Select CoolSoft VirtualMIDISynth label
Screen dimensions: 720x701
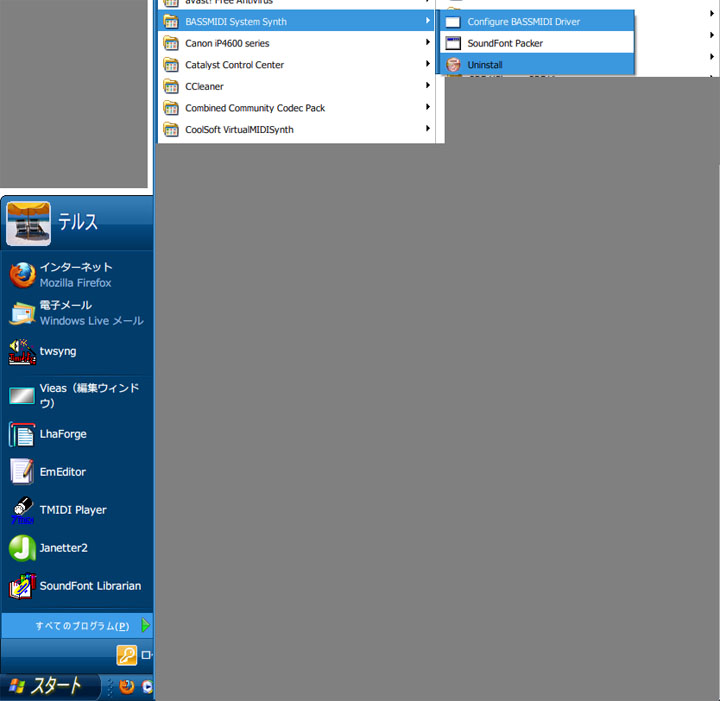point(239,129)
